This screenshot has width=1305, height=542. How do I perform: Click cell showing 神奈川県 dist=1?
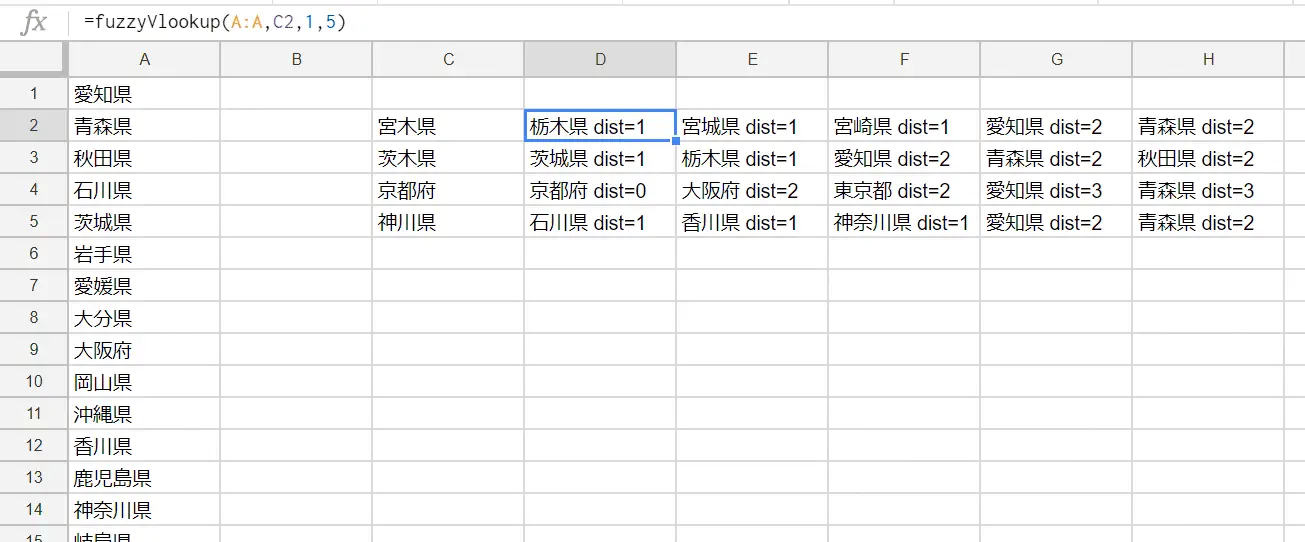coord(903,223)
